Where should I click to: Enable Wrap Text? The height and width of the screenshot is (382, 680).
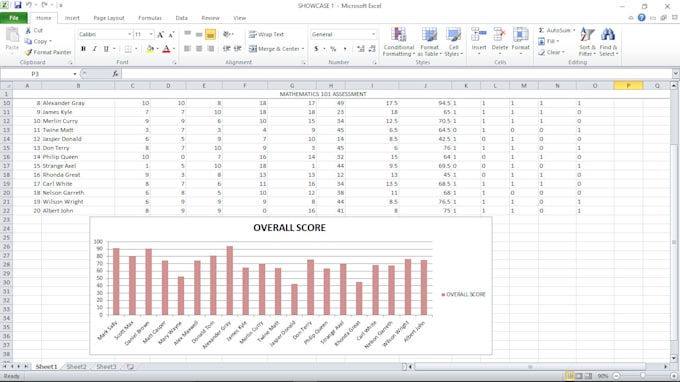click(x=266, y=34)
